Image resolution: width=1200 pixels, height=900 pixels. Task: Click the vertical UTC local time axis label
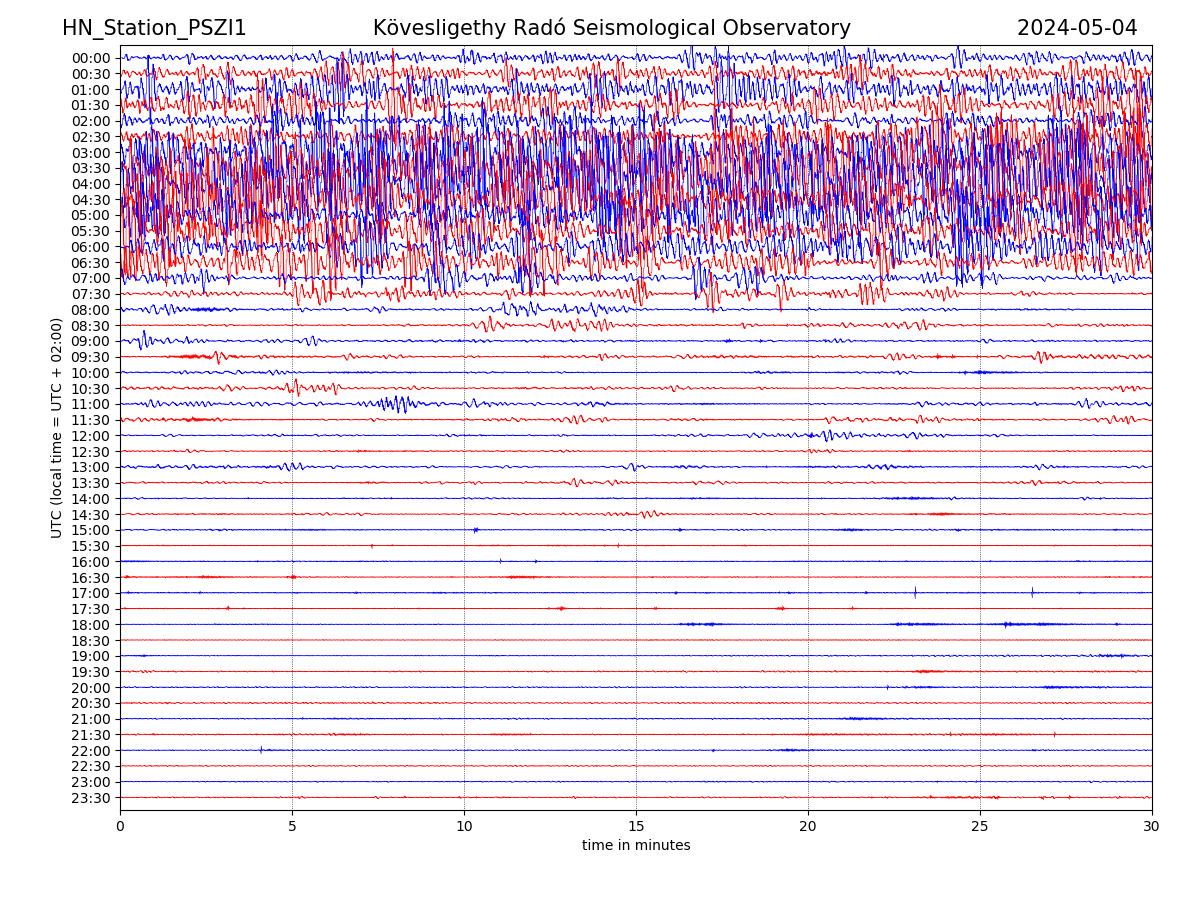57,427
